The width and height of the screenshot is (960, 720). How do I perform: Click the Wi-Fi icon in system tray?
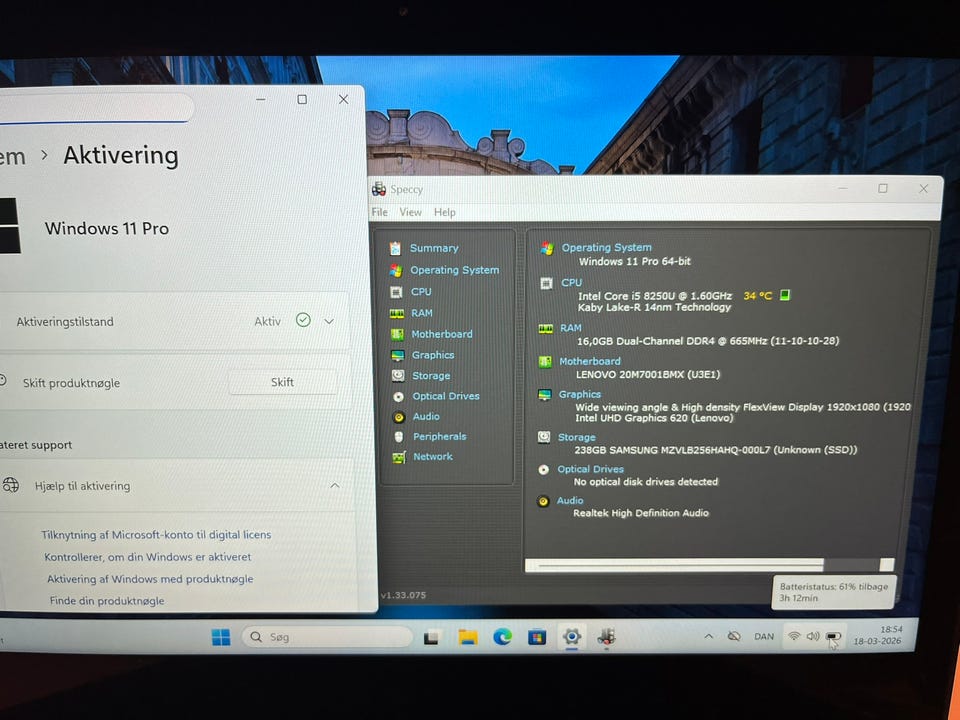(794, 636)
